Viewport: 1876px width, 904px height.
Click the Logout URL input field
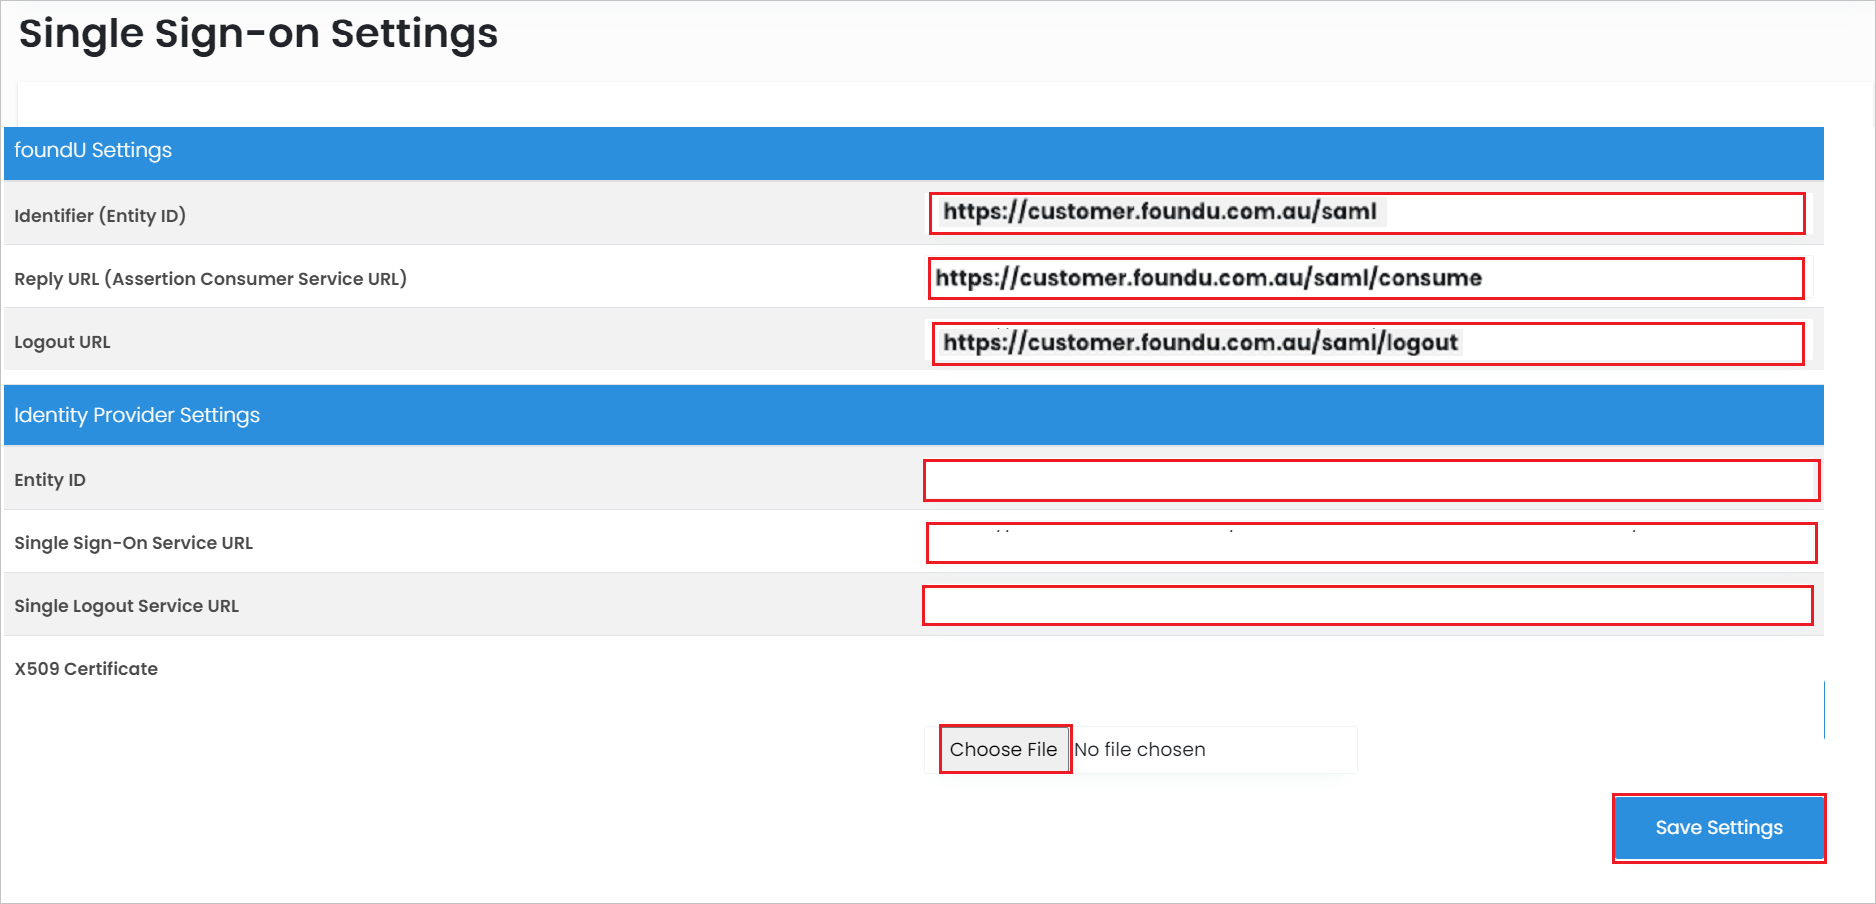(x=1368, y=343)
